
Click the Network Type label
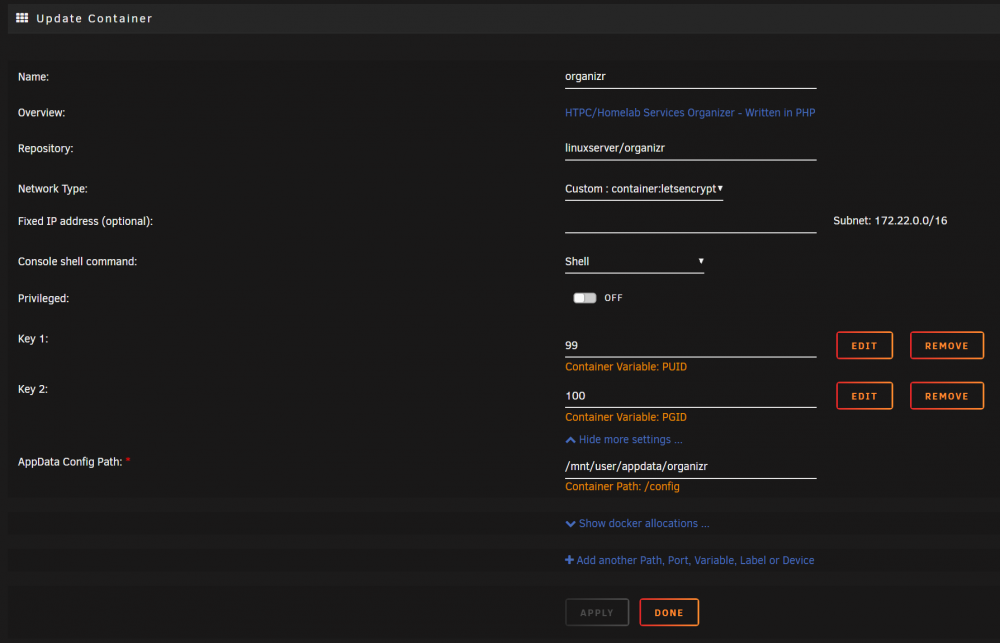(52, 189)
